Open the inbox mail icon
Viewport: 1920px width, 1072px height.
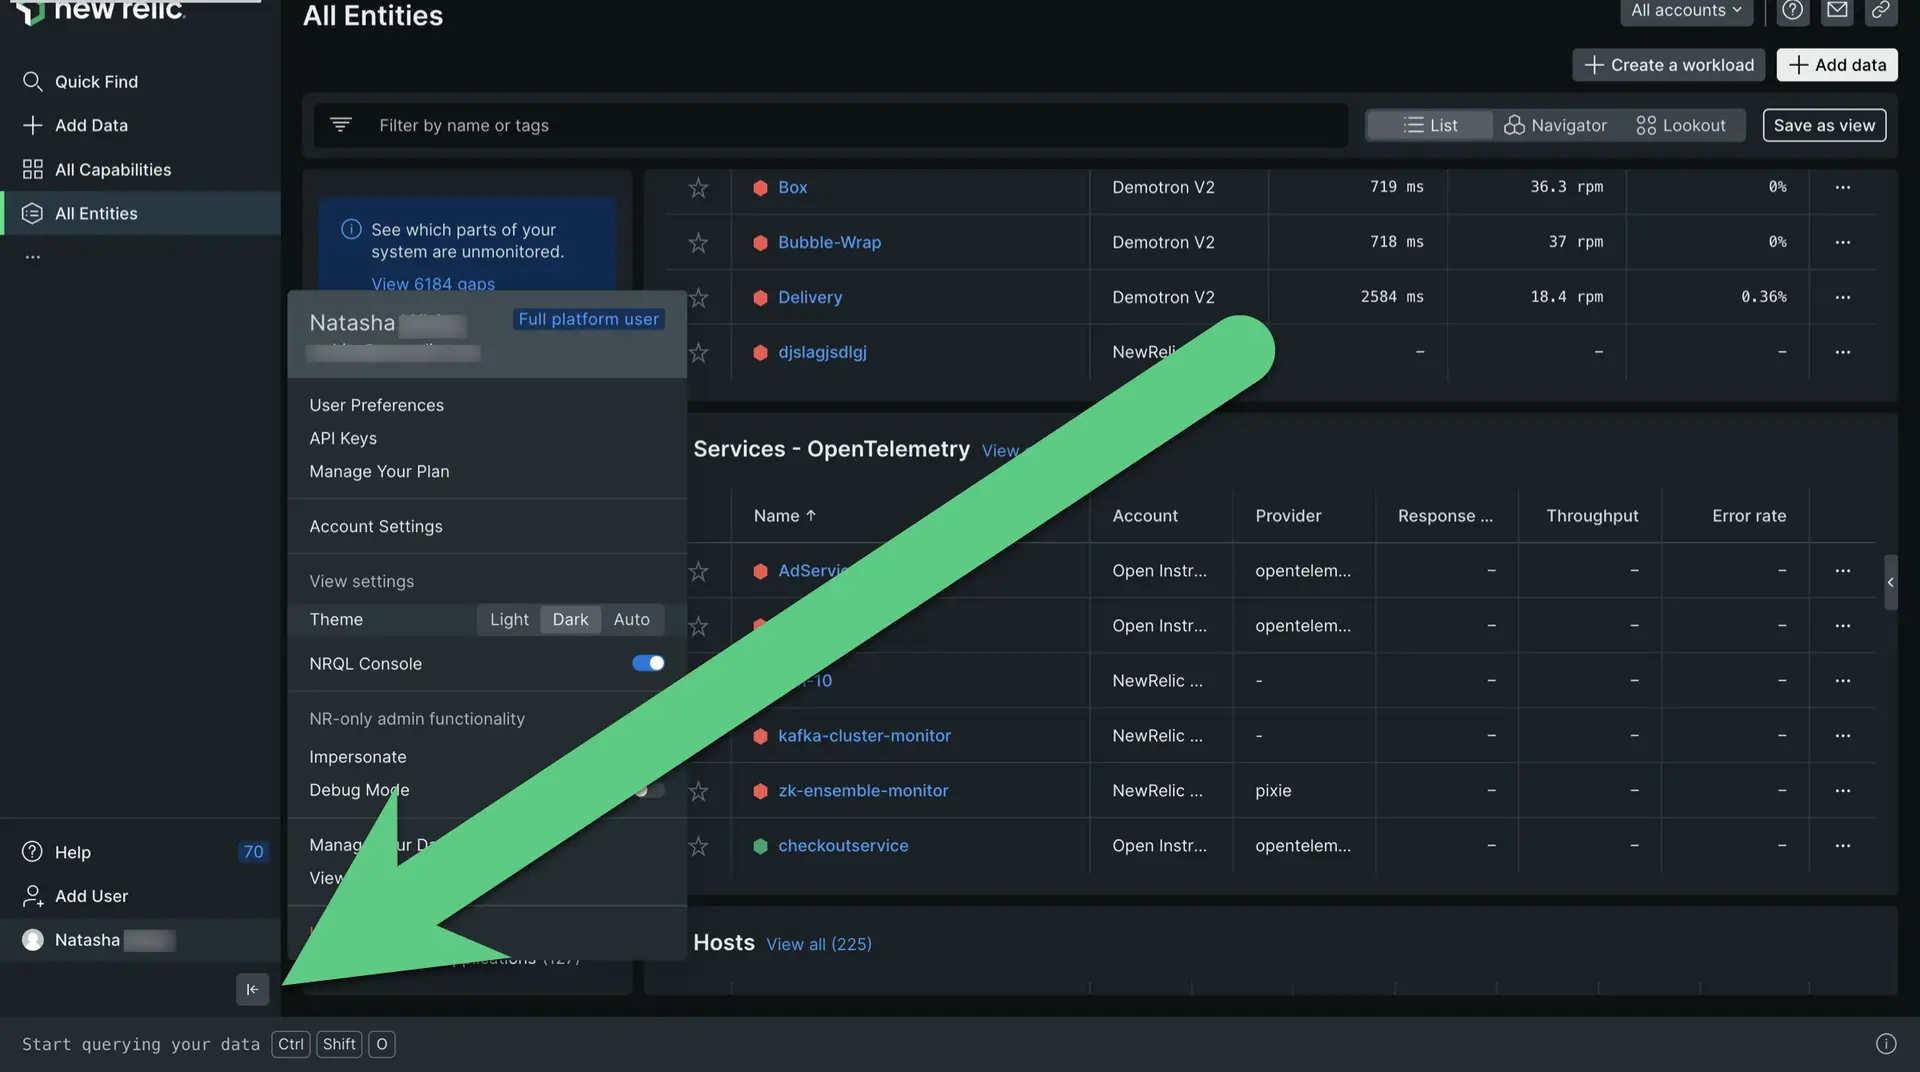[x=1837, y=11]
